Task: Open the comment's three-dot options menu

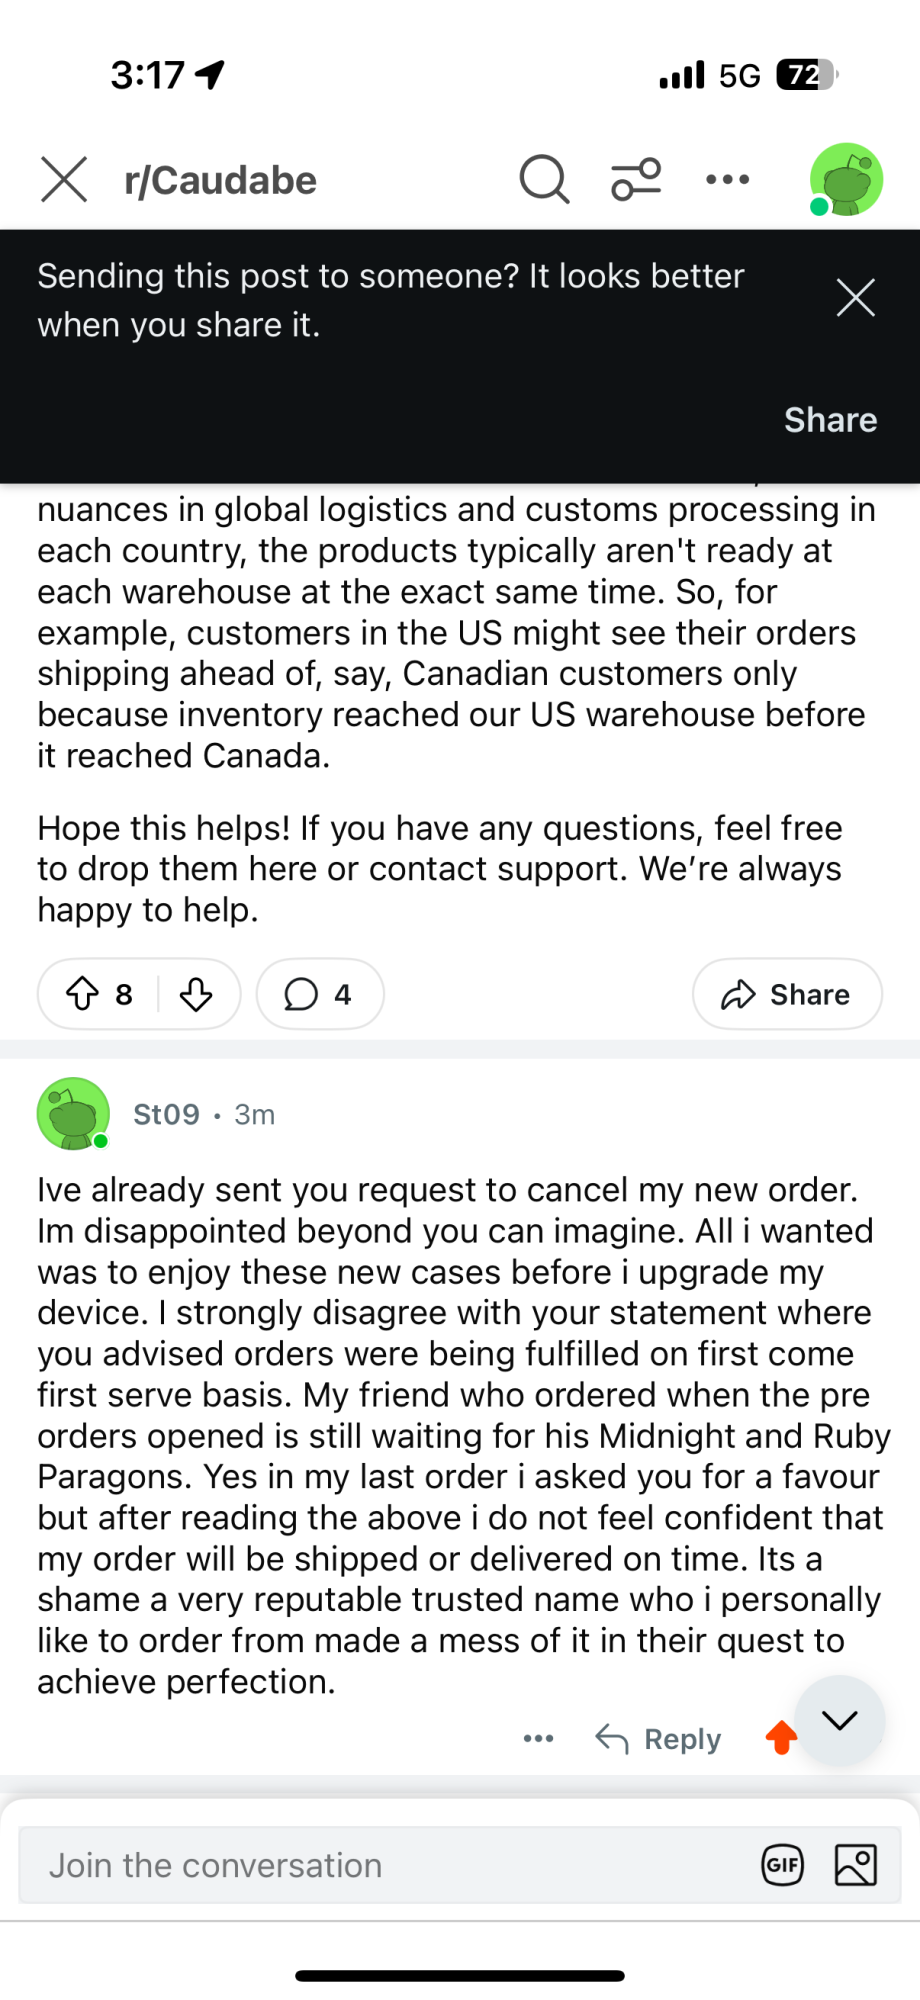Action: coord(539,1739)
